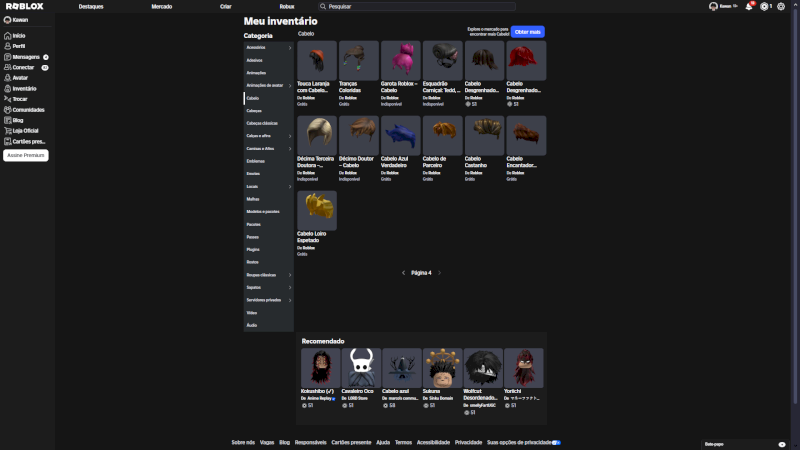Viewport: 800px width, 450px height.
Task: Select the Emblemas category
Action: pyautogui.click(x=256, y=161)
